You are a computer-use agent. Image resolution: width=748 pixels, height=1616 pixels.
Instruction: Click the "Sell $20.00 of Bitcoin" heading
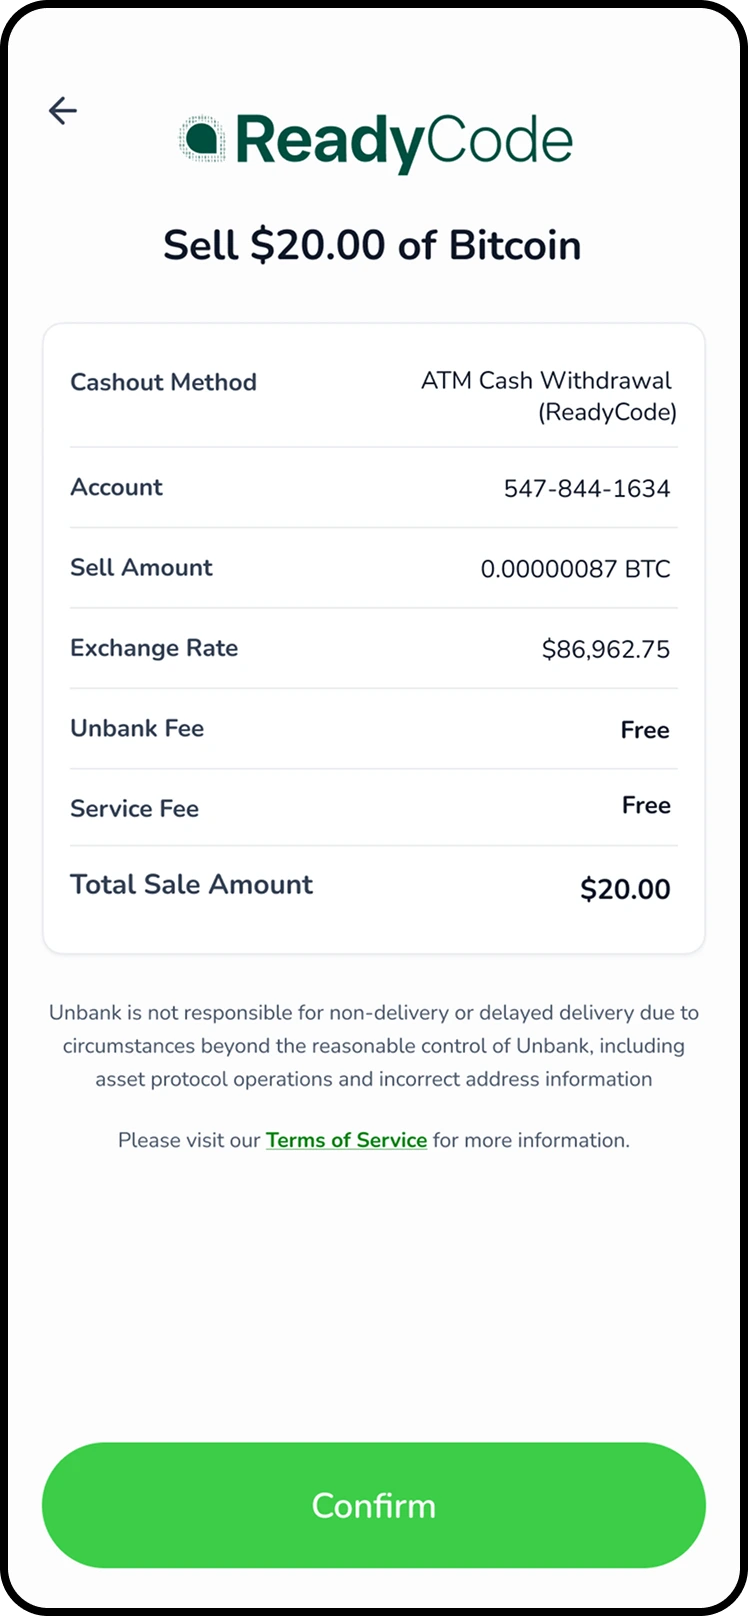[372, 245]
